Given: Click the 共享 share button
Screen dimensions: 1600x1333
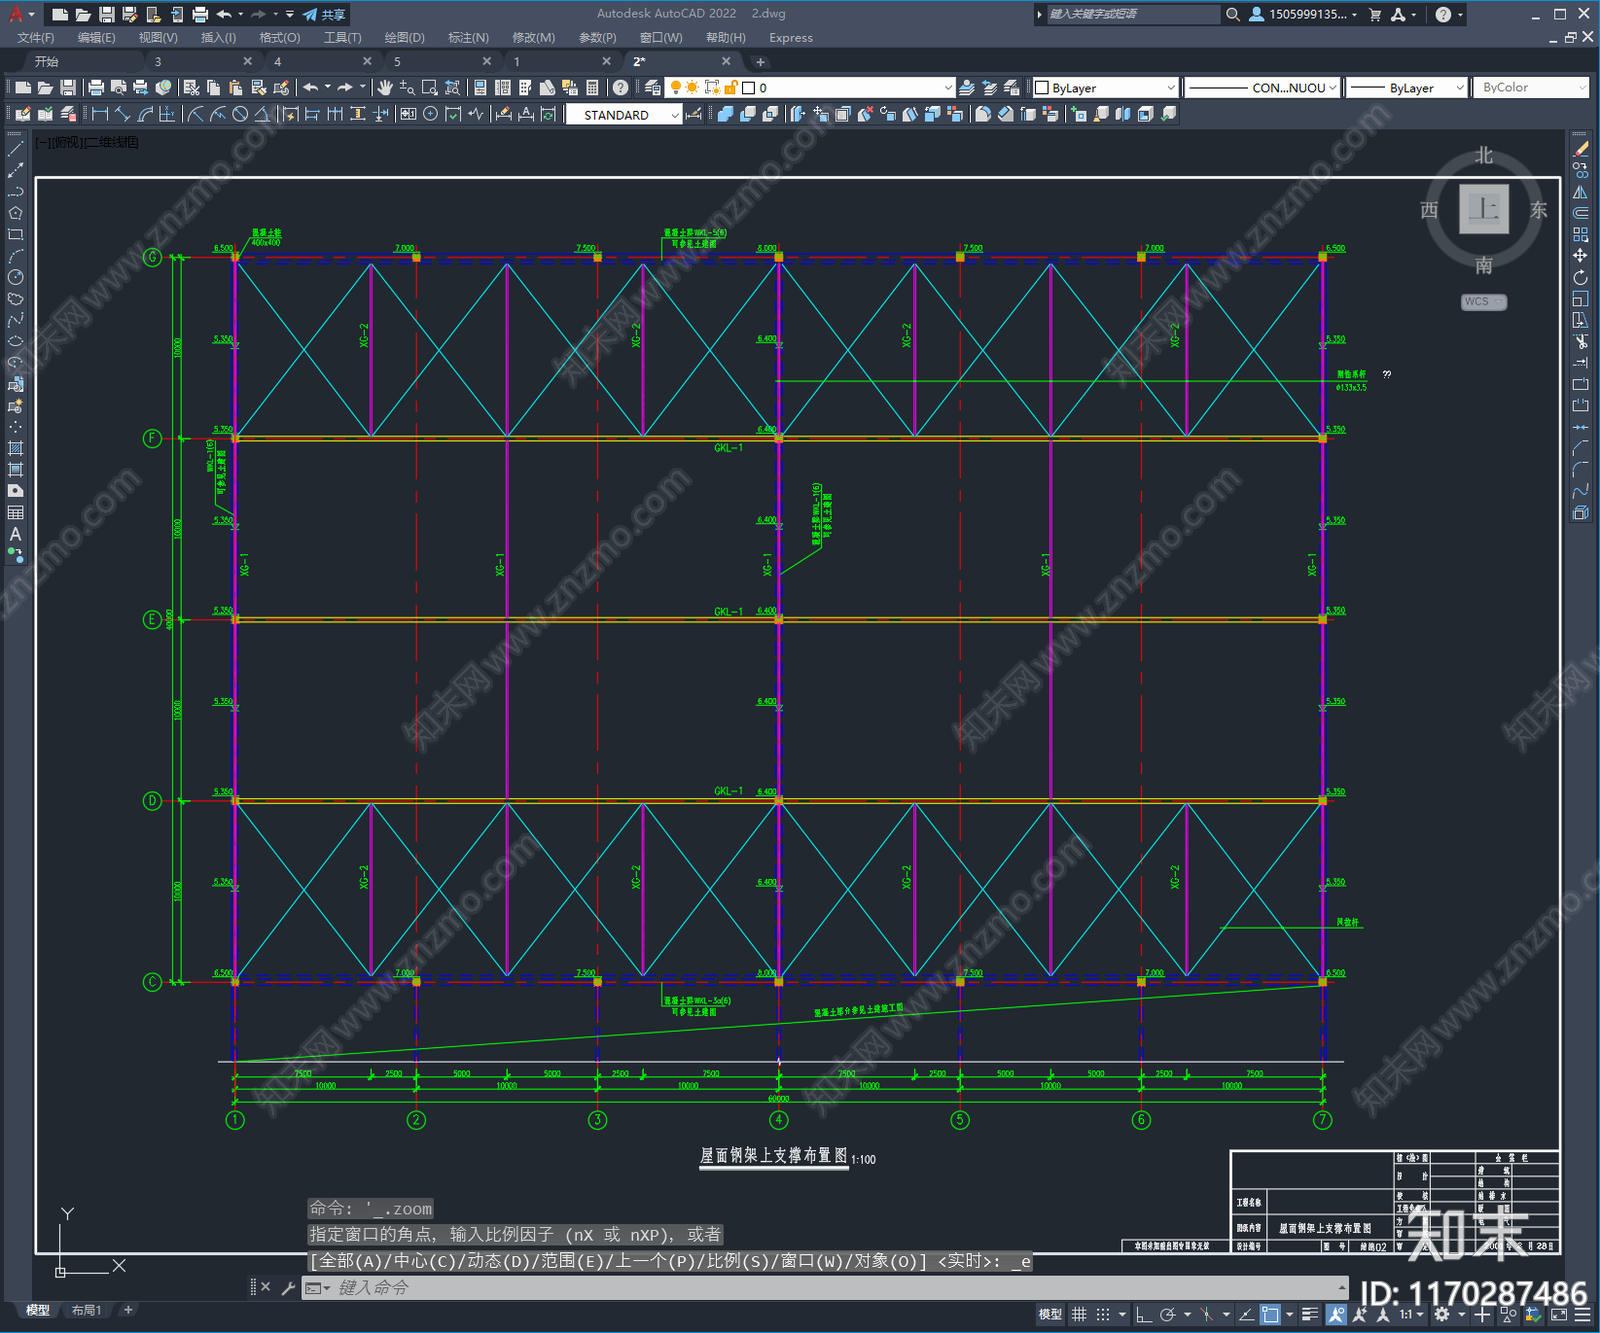Looking at the screenshot, I should click(x=324, y=14).
